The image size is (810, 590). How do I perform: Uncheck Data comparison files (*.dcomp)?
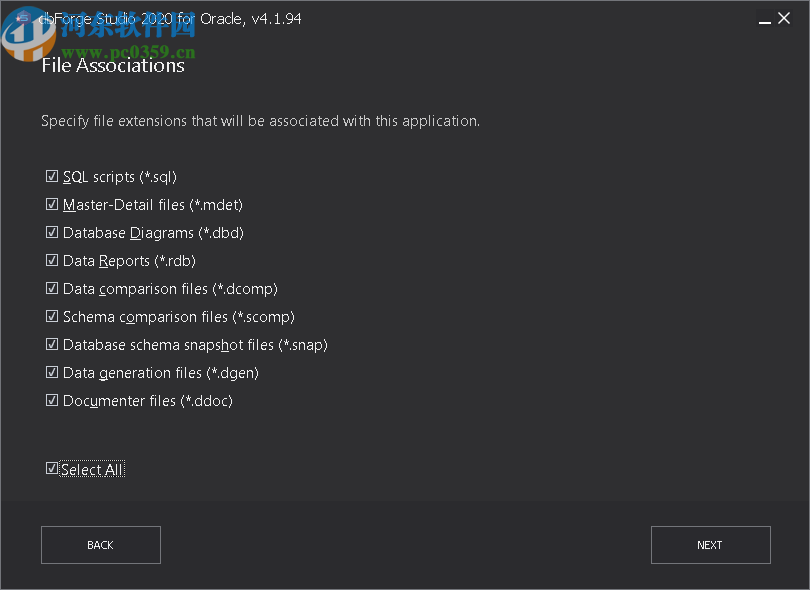52,288
